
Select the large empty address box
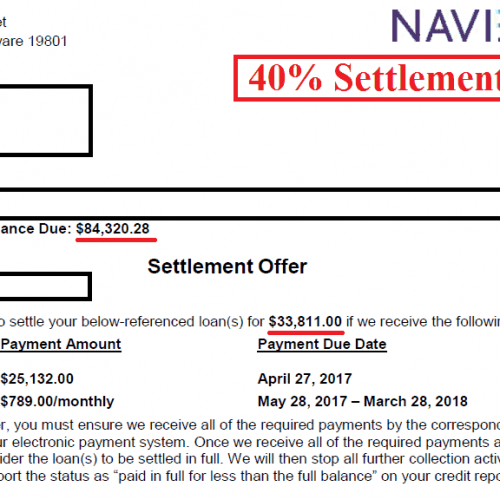(46, 120)
